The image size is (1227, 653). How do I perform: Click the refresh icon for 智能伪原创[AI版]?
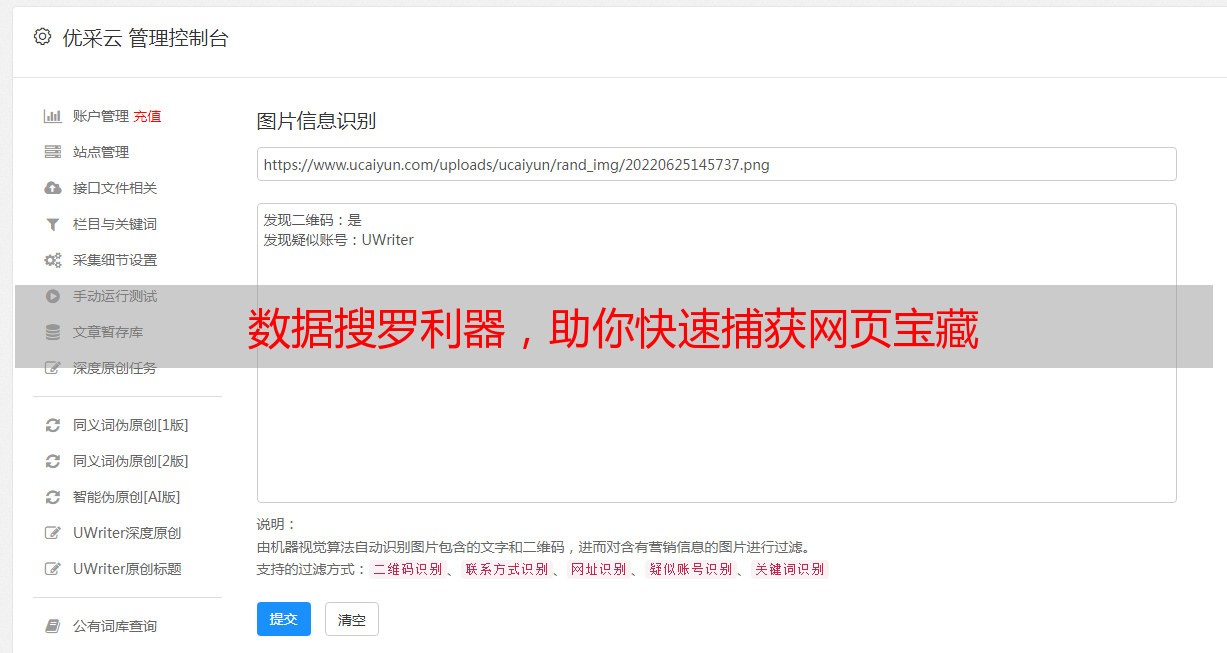[53, 497]
